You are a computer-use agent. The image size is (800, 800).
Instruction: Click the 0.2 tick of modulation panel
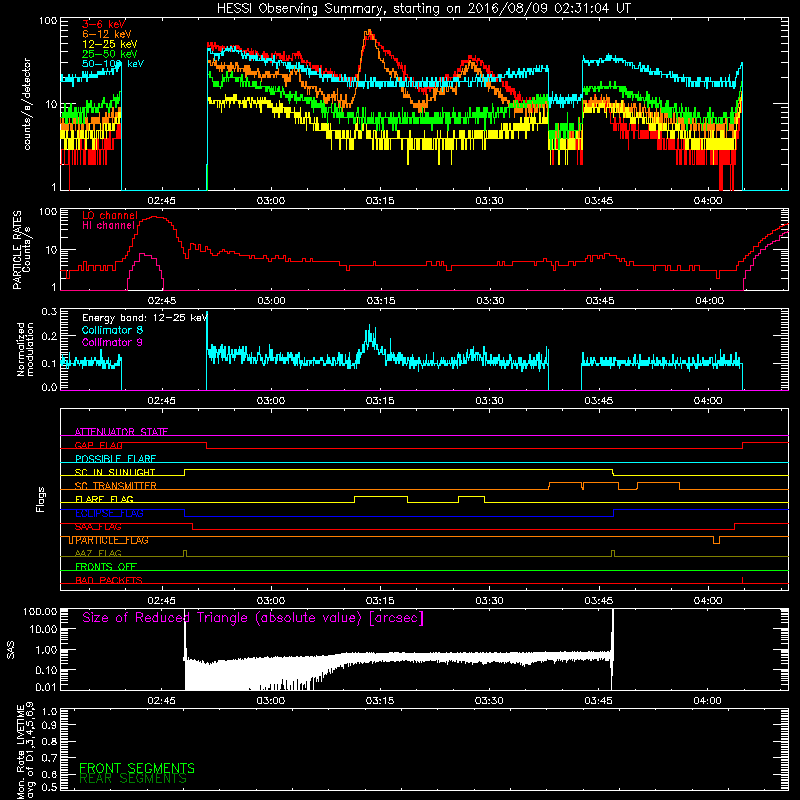point(49,336)
